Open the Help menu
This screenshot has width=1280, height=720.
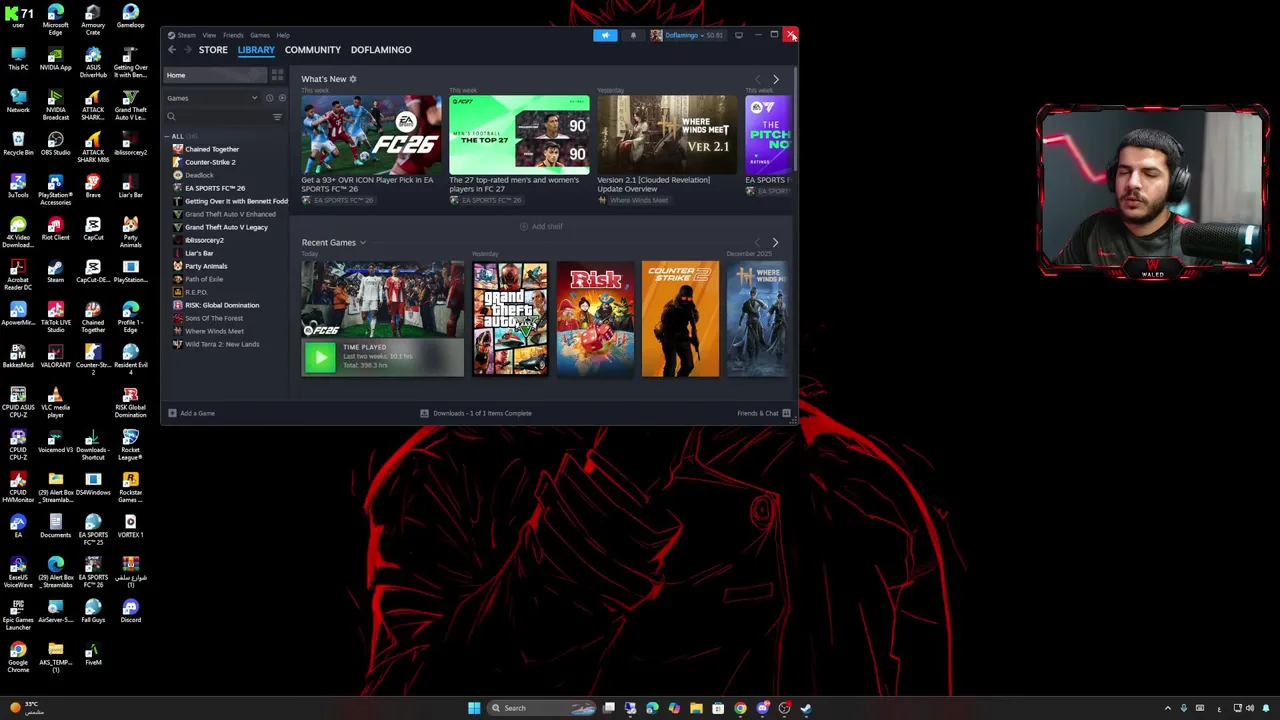[283, 35]
